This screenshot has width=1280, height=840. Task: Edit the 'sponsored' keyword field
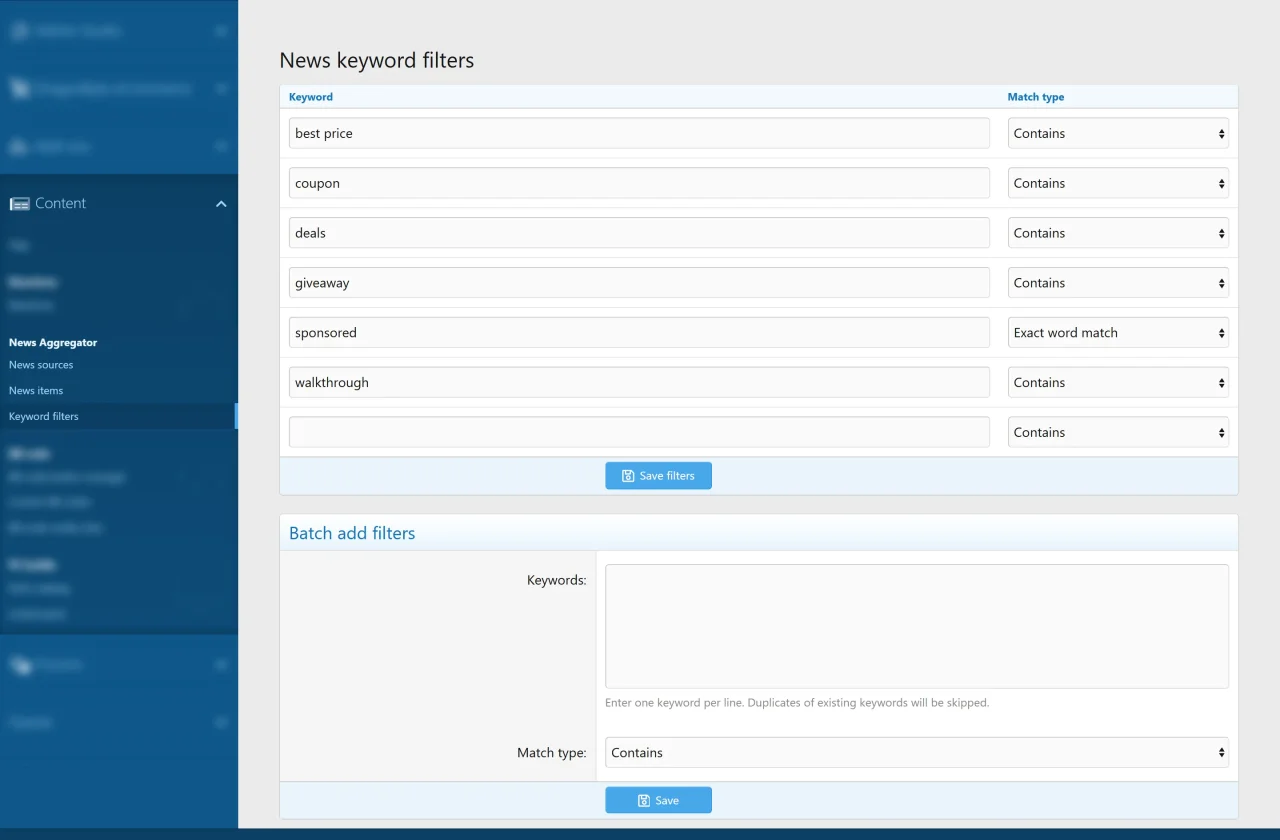click(x=639, y=333)
